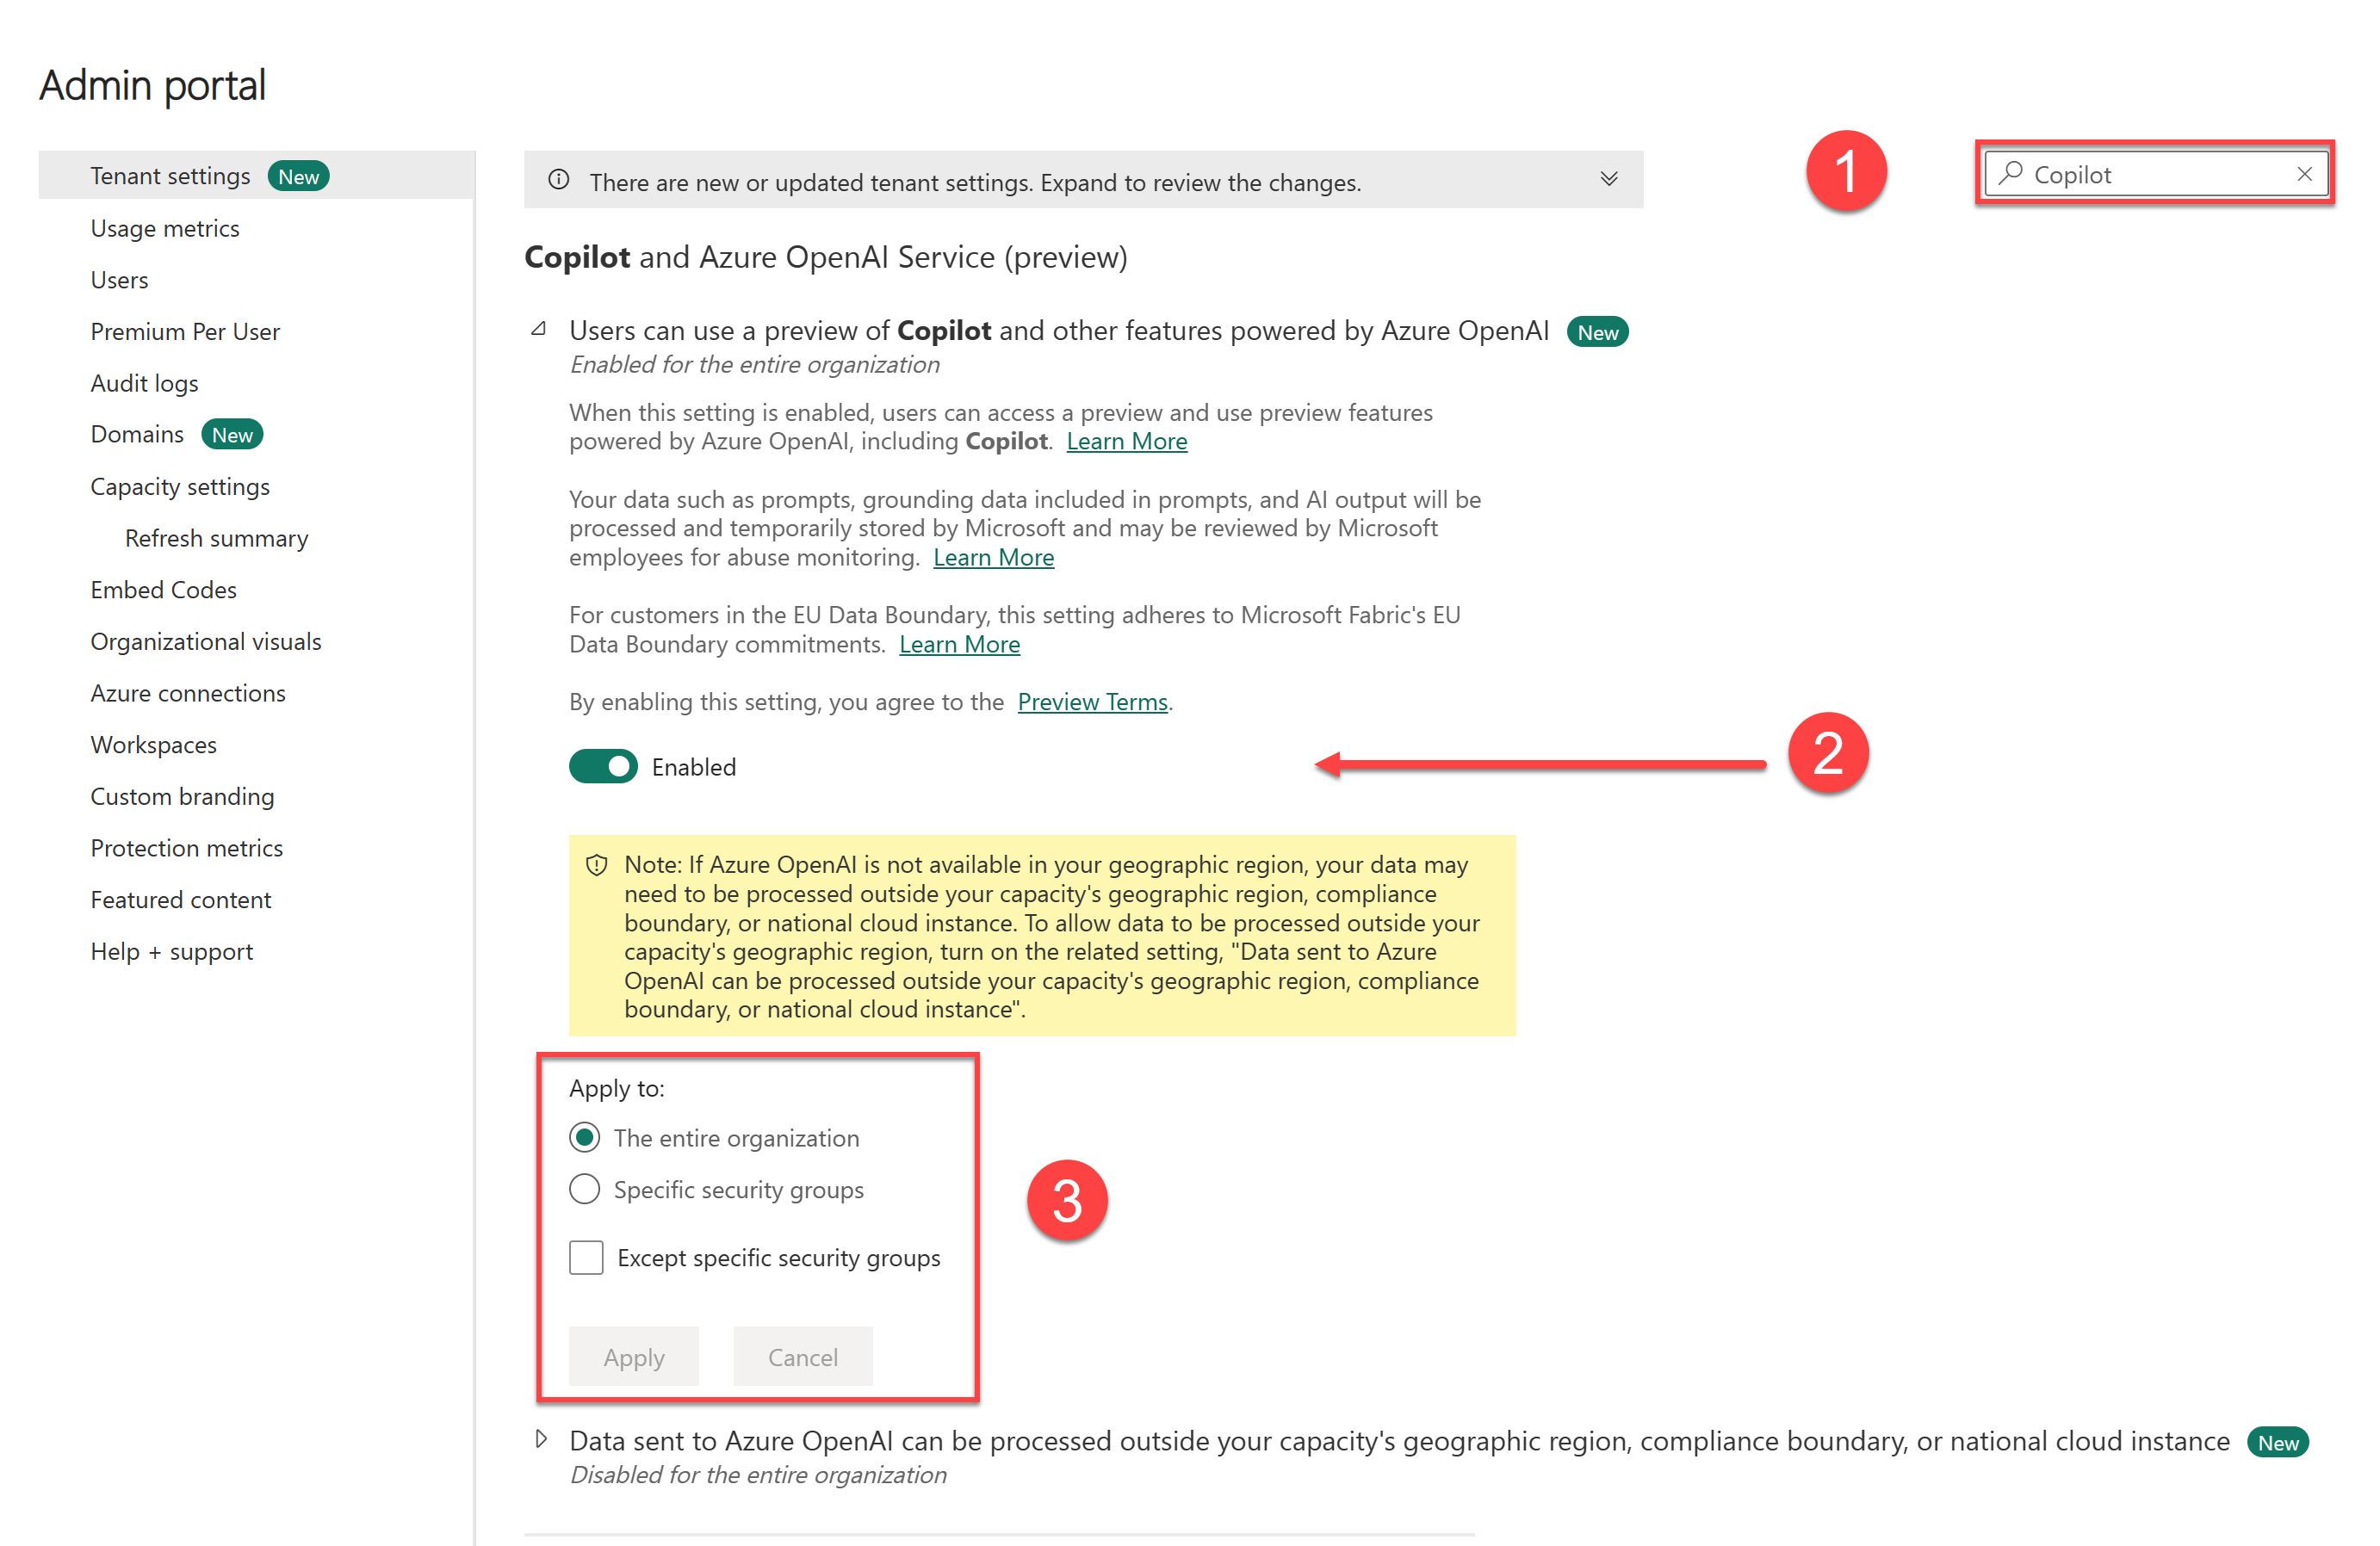Open Usage metrics section
Image resolution: width=2380 pixels, height=1546 pixels.
point(168,227)
